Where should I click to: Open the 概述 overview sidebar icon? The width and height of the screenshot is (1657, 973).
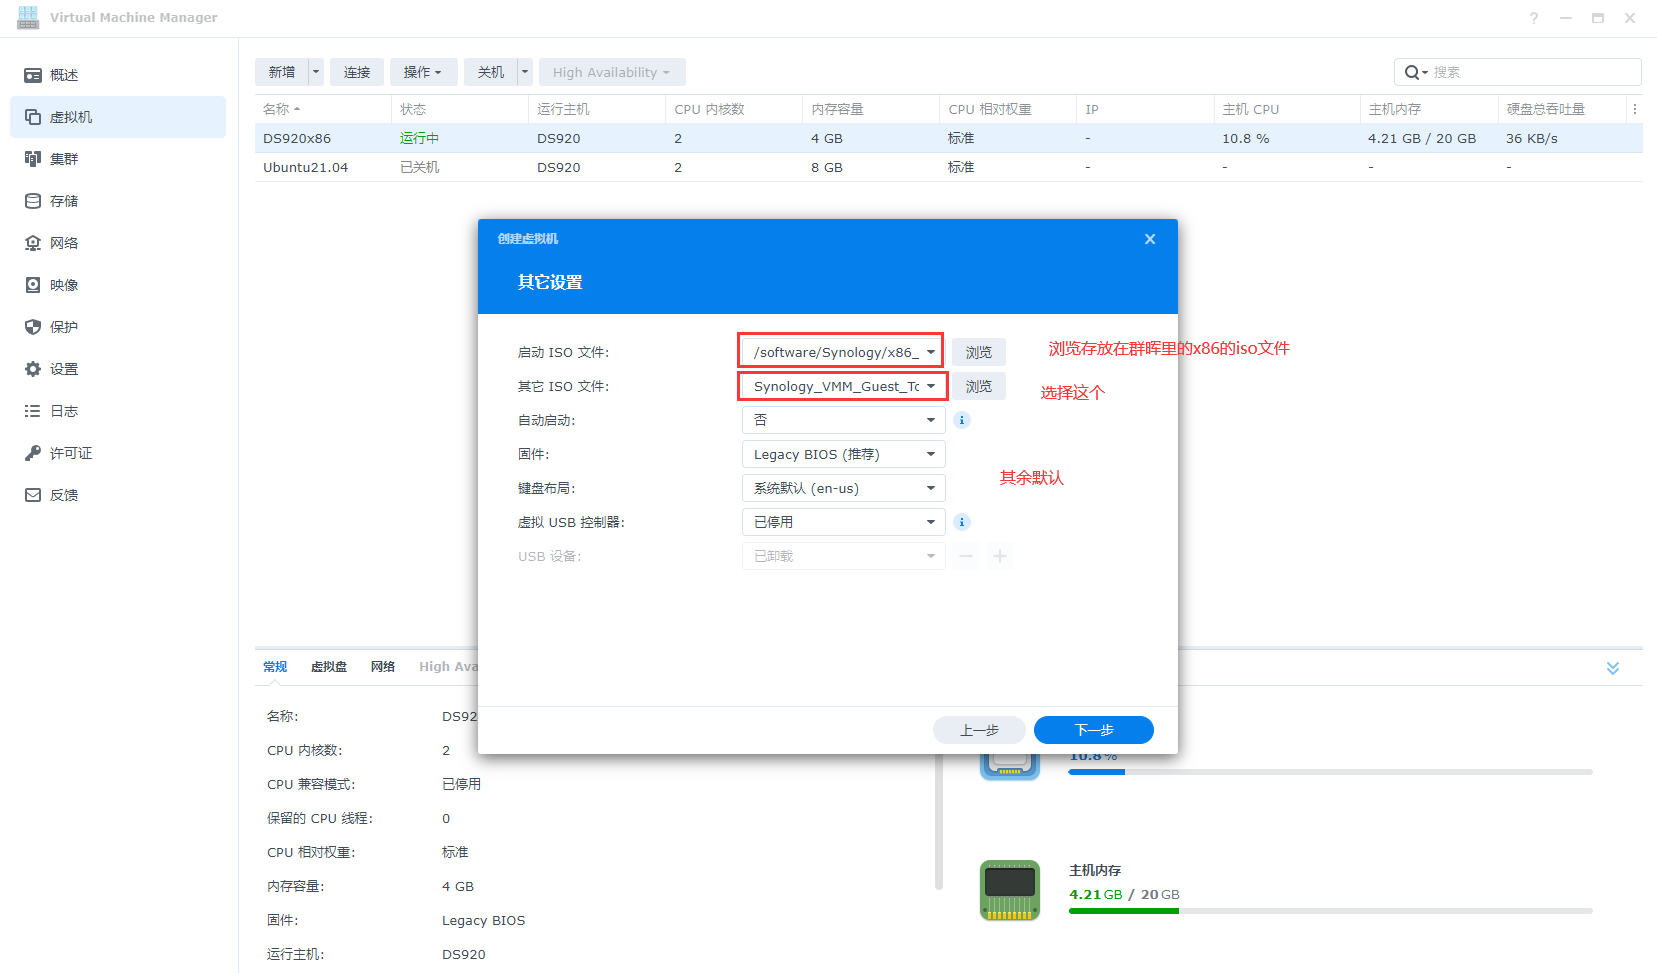[x=33, y=75]
